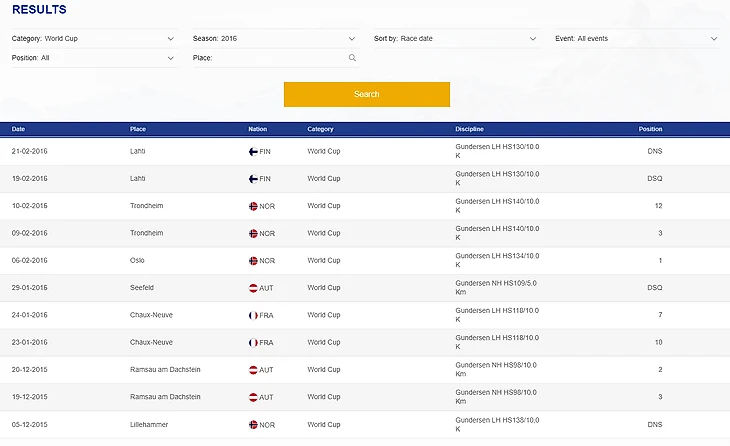Select the Seefeld place entry

(141, 288)
